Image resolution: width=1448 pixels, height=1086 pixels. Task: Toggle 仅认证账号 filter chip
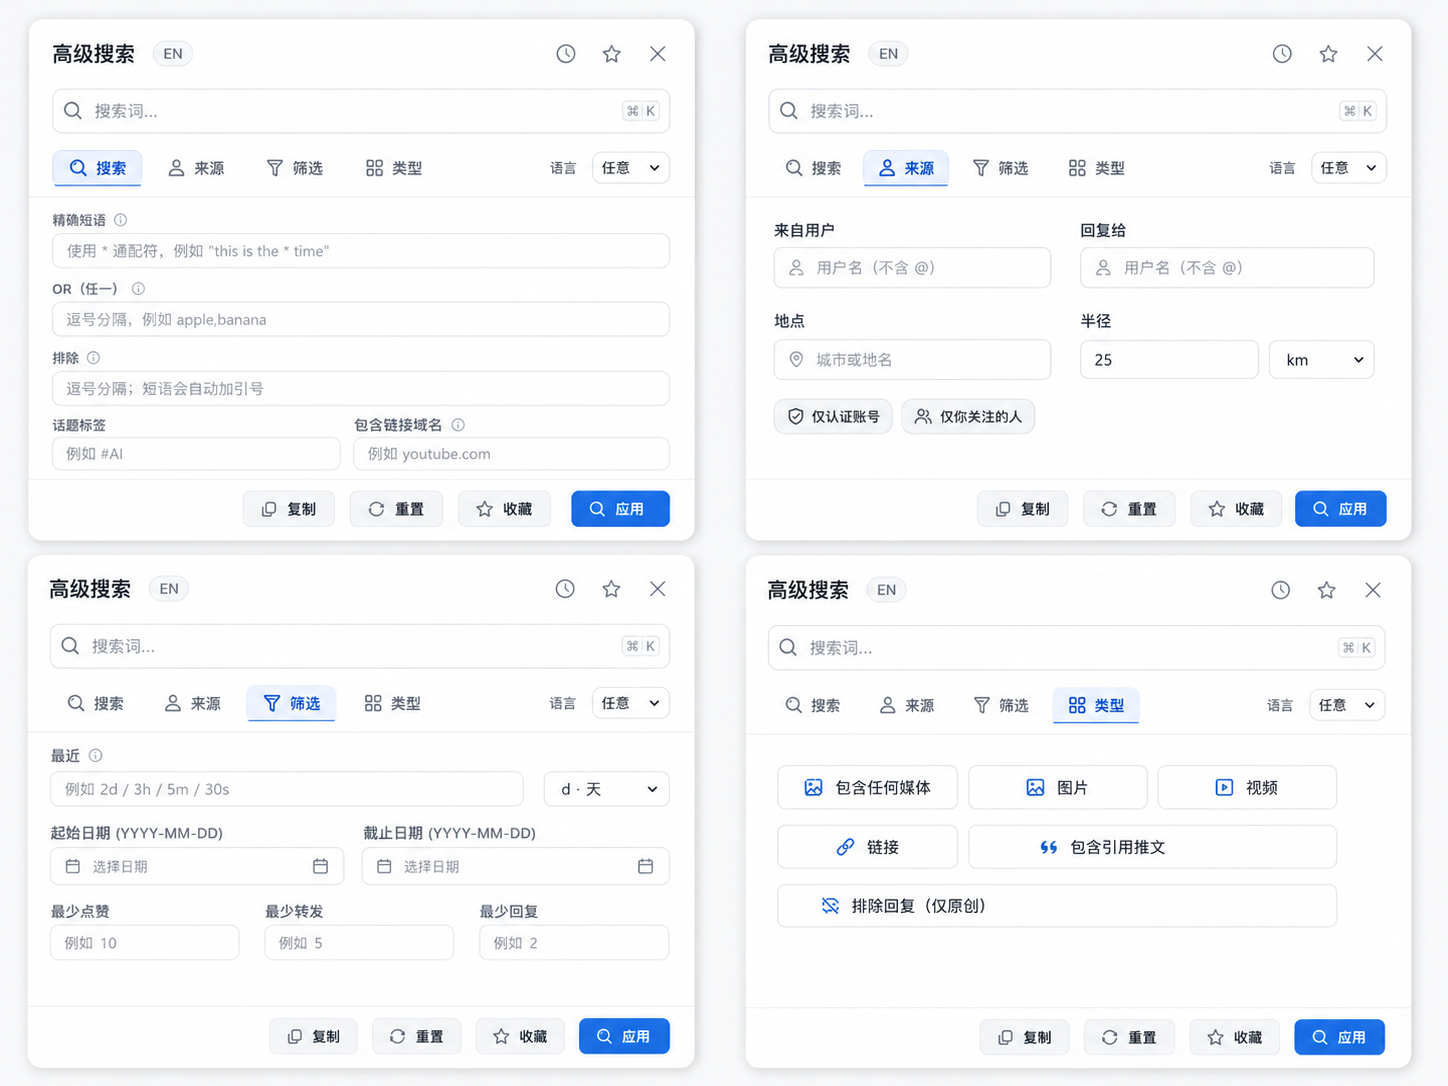[833, 417]
